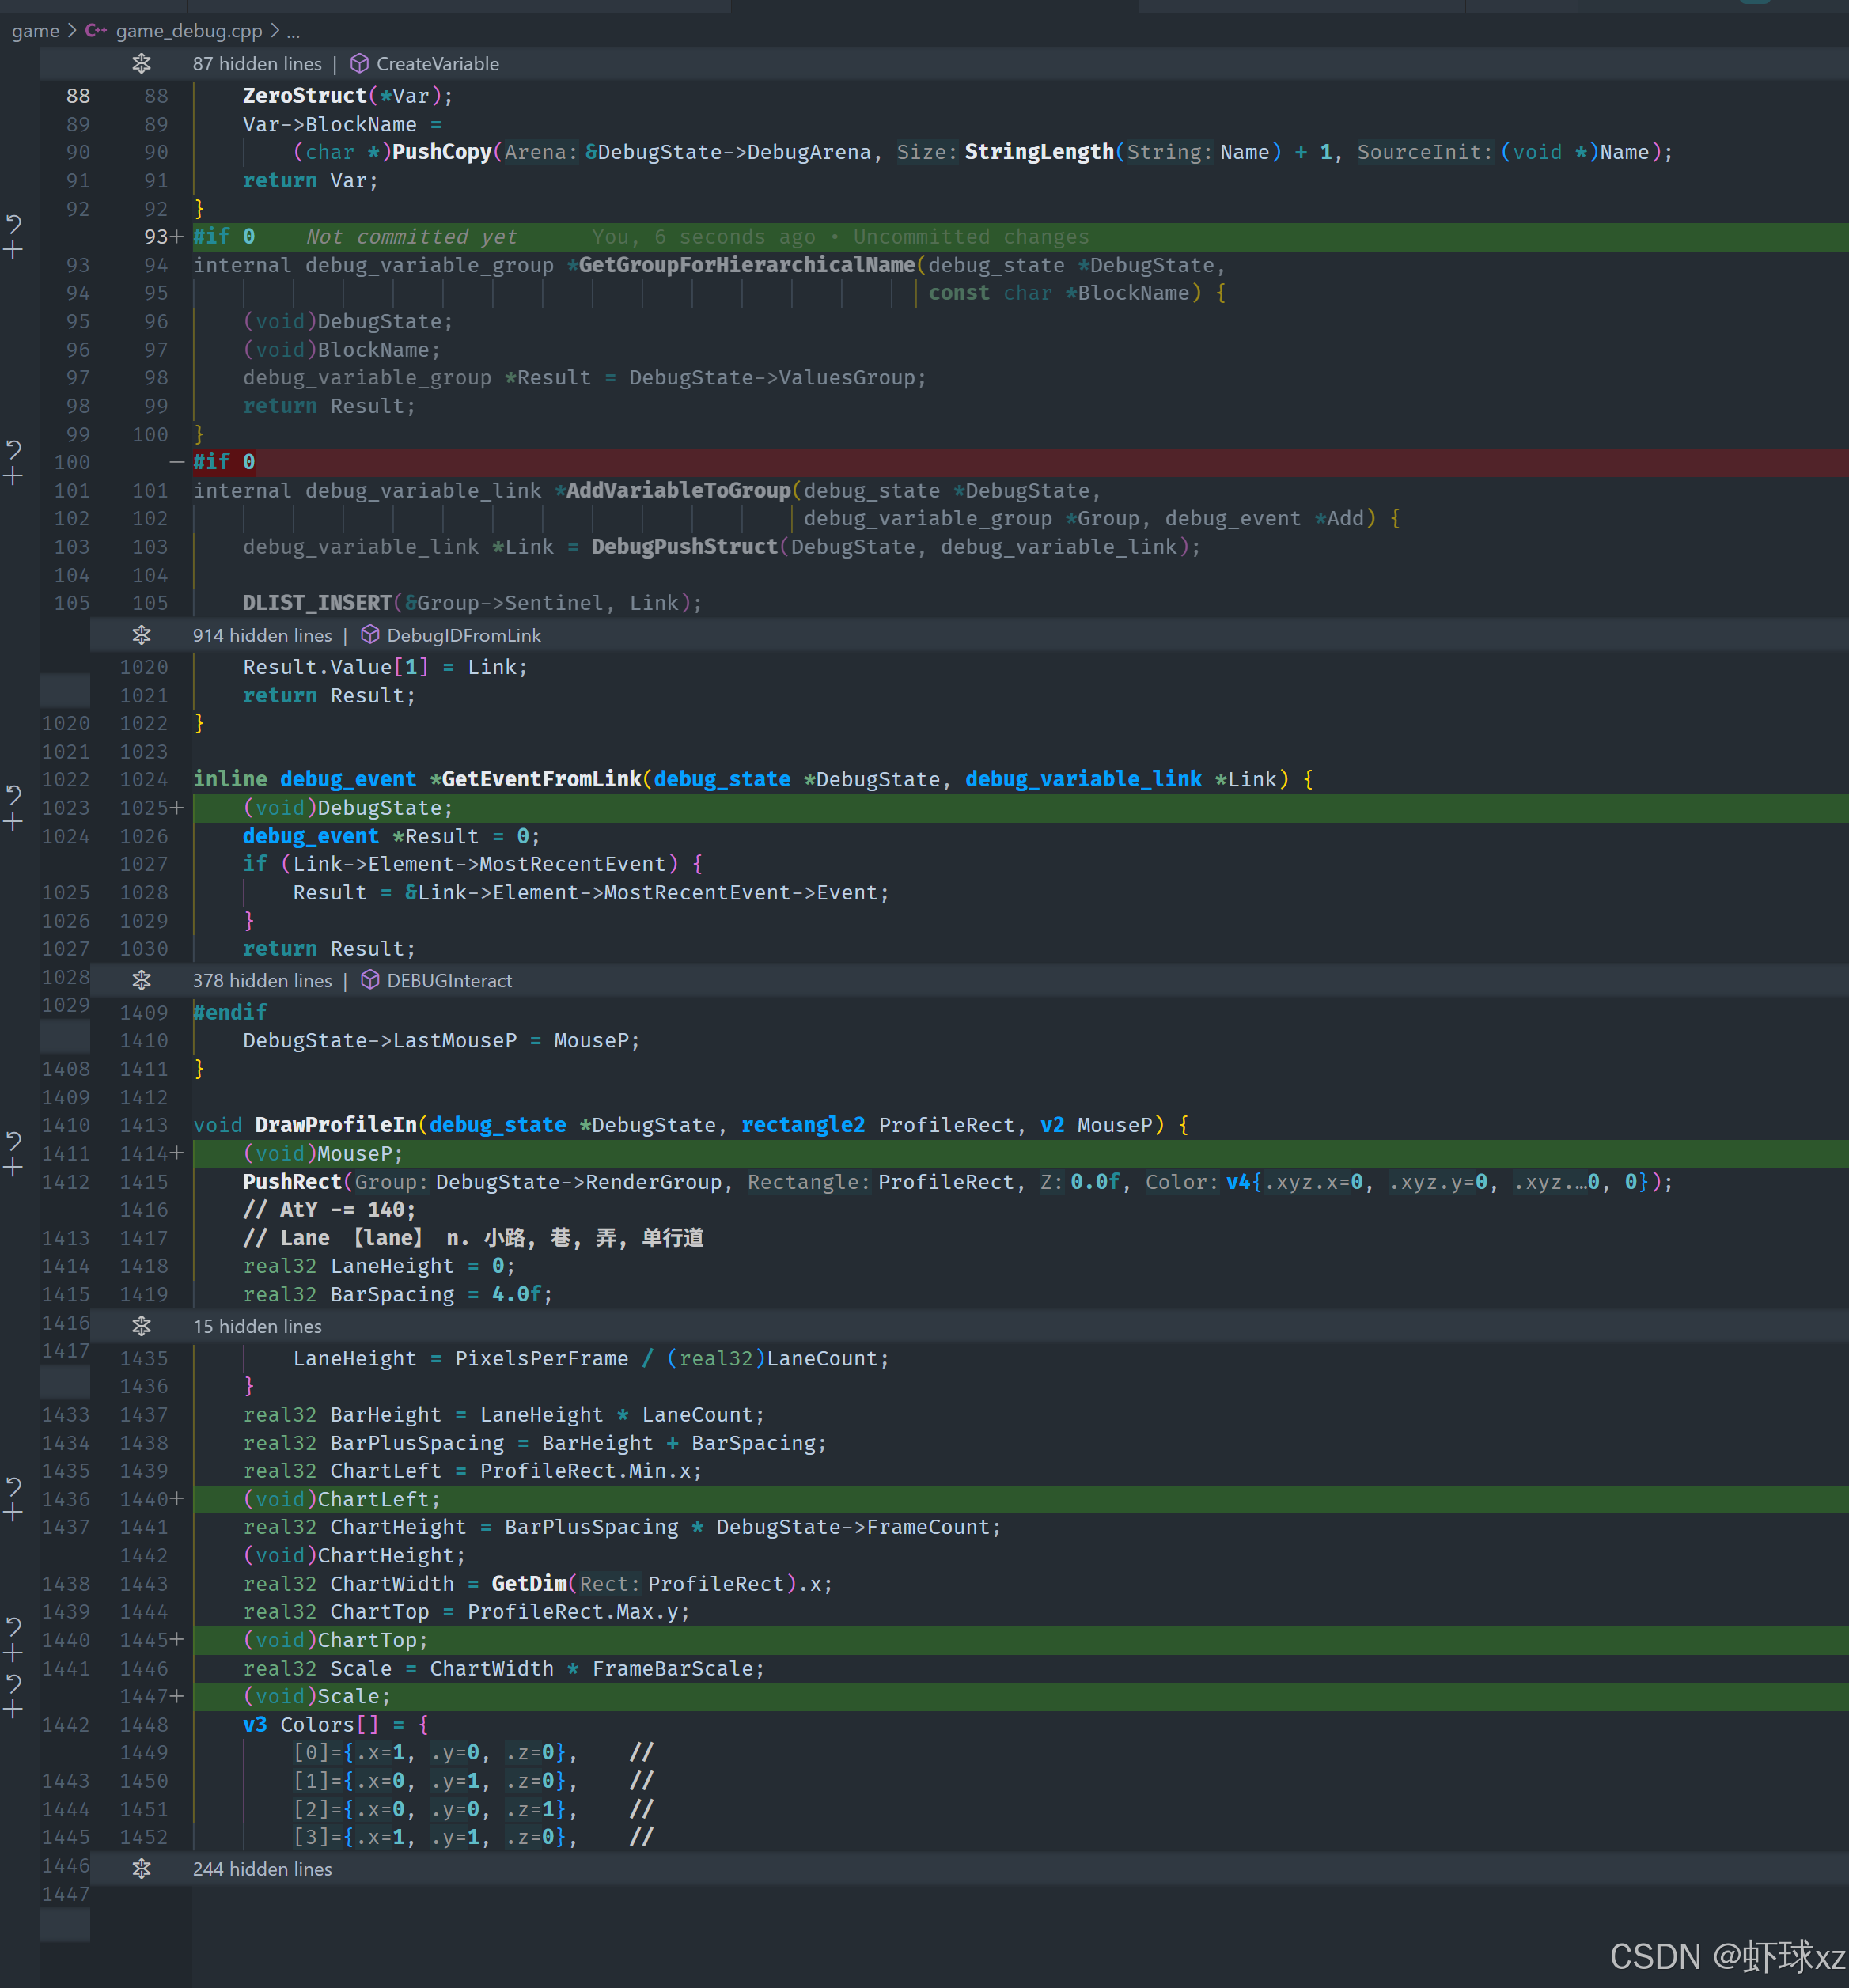
Task: Click the C++ file icon in breadcrumbs
Action: pos(96,31)
